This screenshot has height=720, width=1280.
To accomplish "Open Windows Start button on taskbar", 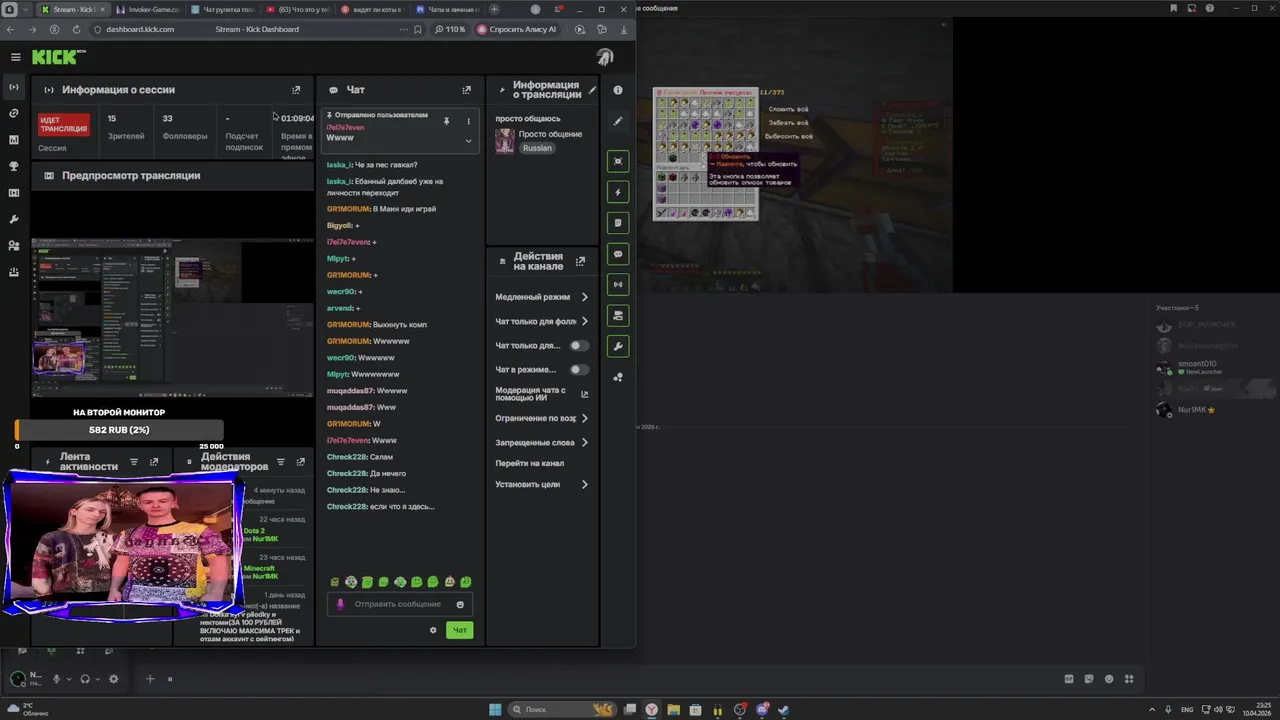I will pyautogui.click(x=495, y=709).
